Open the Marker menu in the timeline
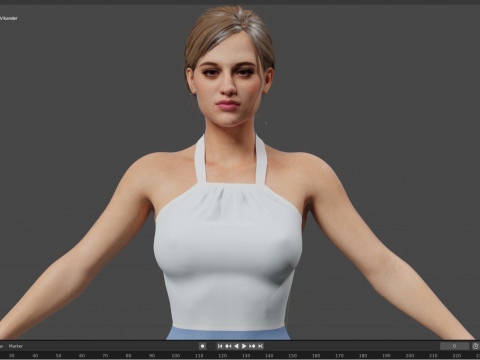Screen dimensions: 480x360 click(x=16, y=346)
